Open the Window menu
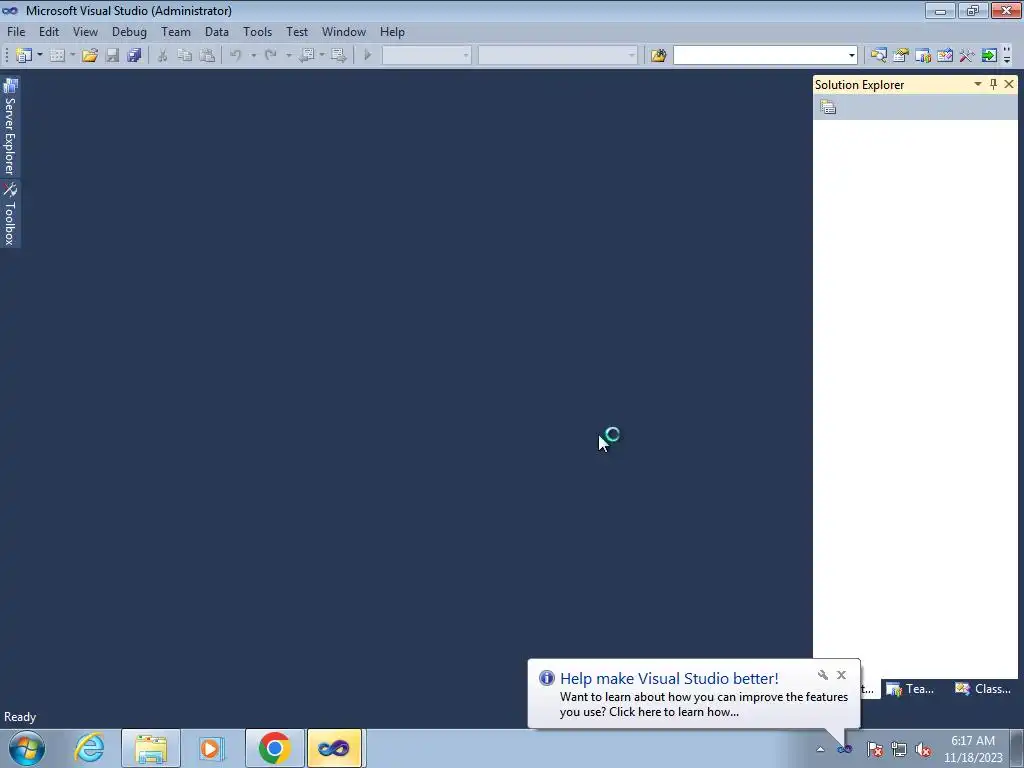 coord(344,31)
